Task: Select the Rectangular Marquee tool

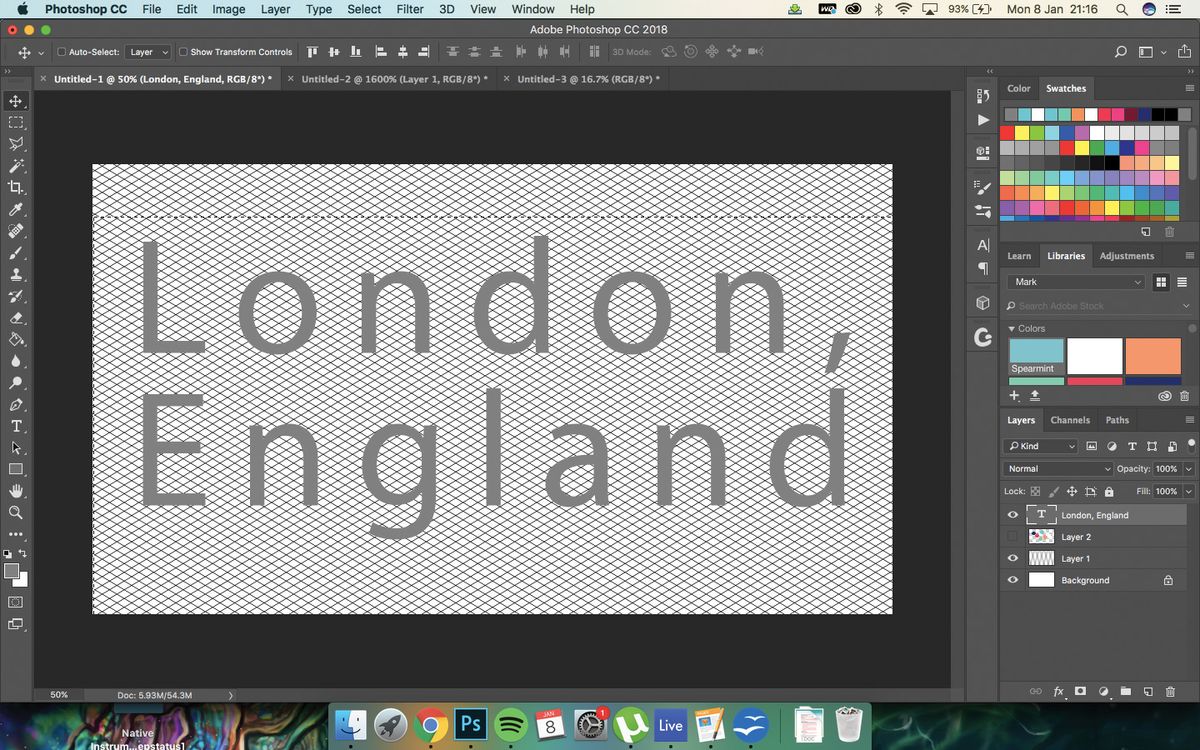Action: coord(16,122)
